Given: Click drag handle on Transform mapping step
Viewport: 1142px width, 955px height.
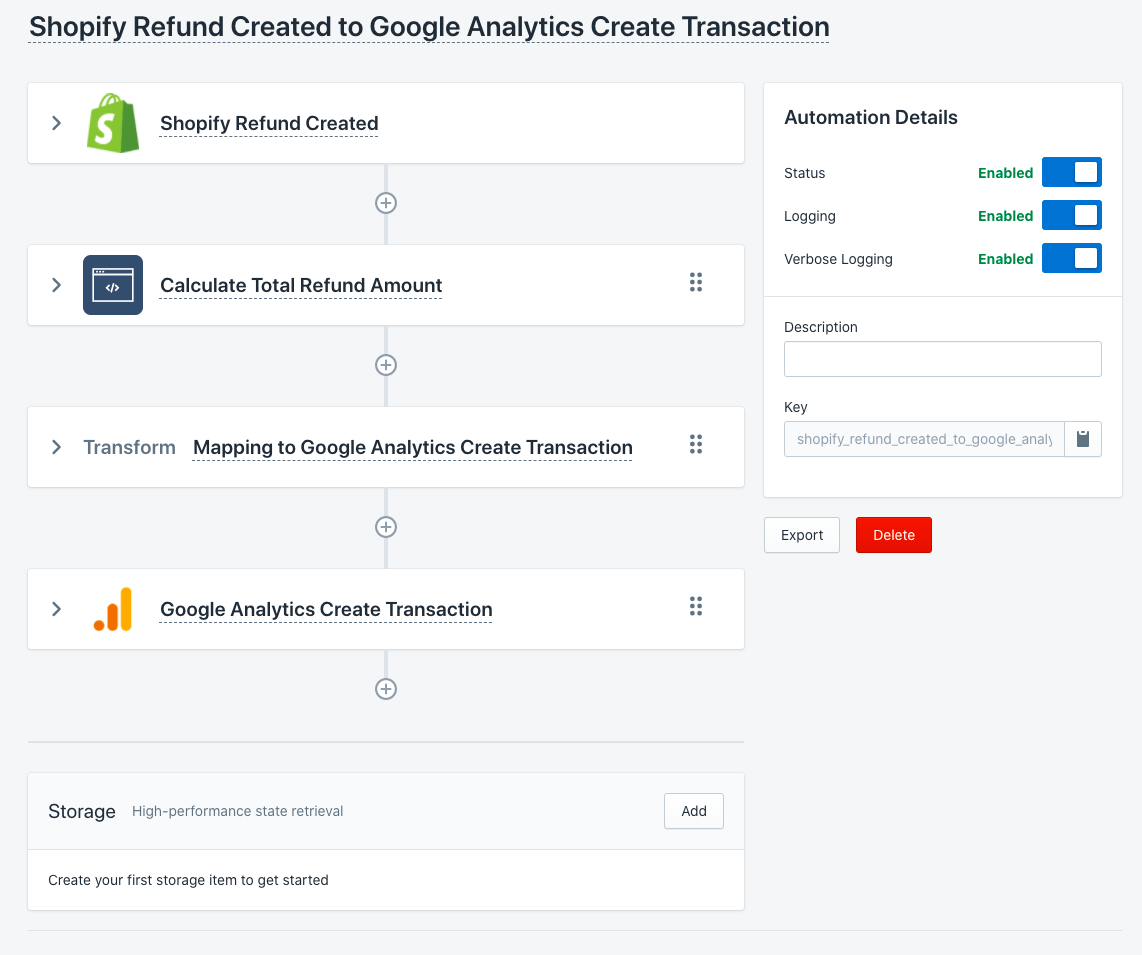Looking at the screenshot, I should (x=696, y=445).
